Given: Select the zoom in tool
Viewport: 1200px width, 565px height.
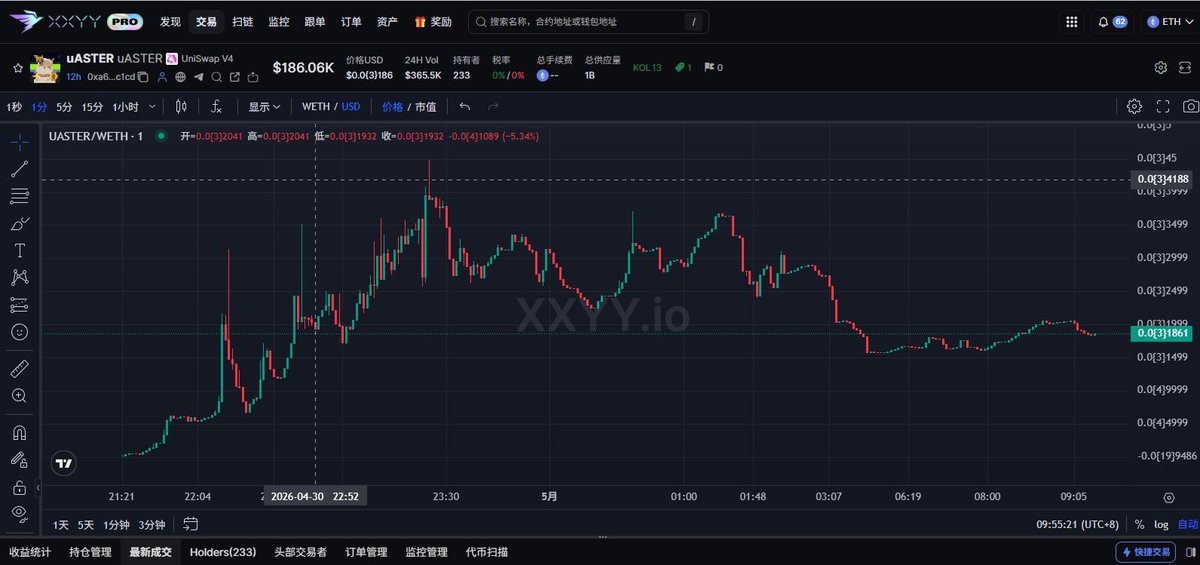Looking at the screenshot, I should click(19, 396).
